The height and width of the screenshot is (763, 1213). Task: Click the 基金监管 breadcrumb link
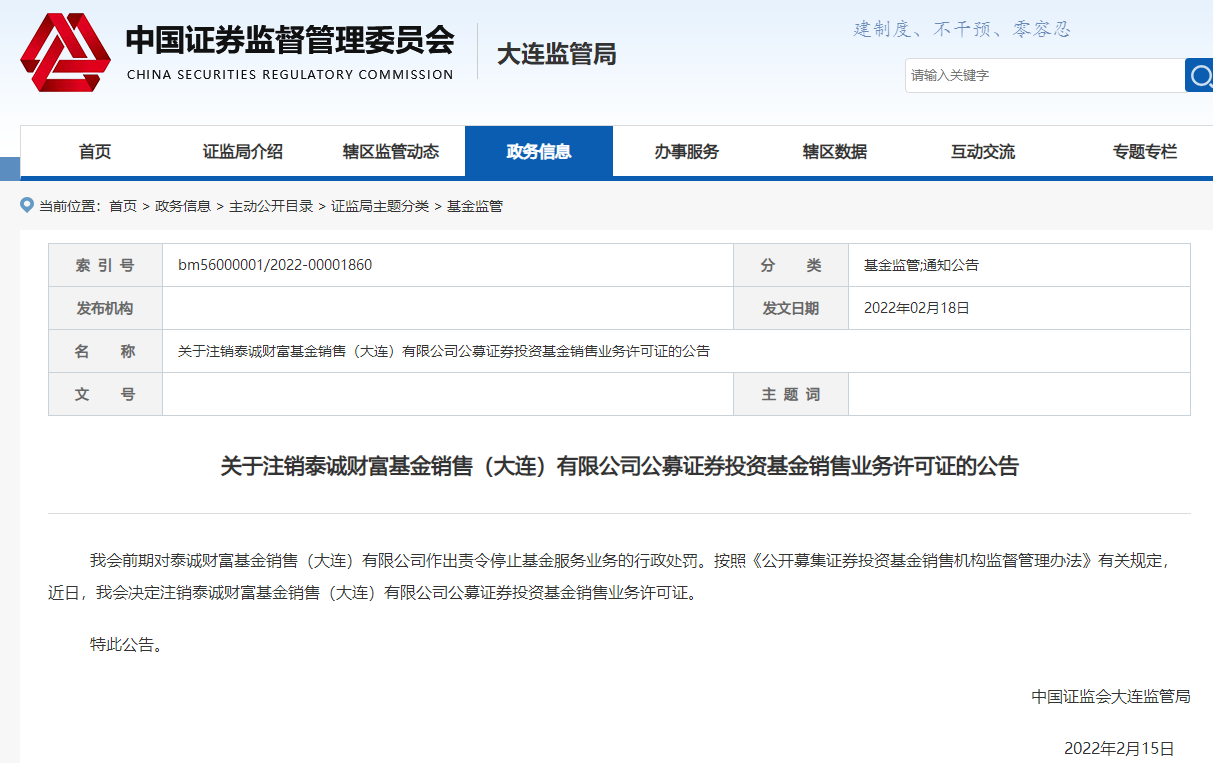tap(475, 206)
